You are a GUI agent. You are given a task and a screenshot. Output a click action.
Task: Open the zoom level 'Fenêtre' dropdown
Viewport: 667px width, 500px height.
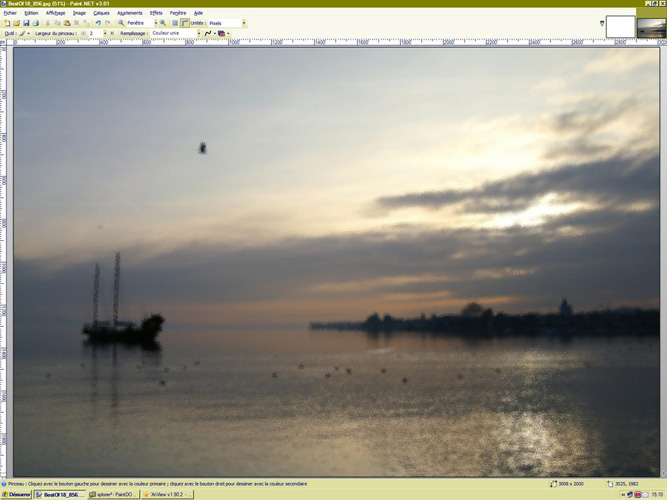coord(155,23)
